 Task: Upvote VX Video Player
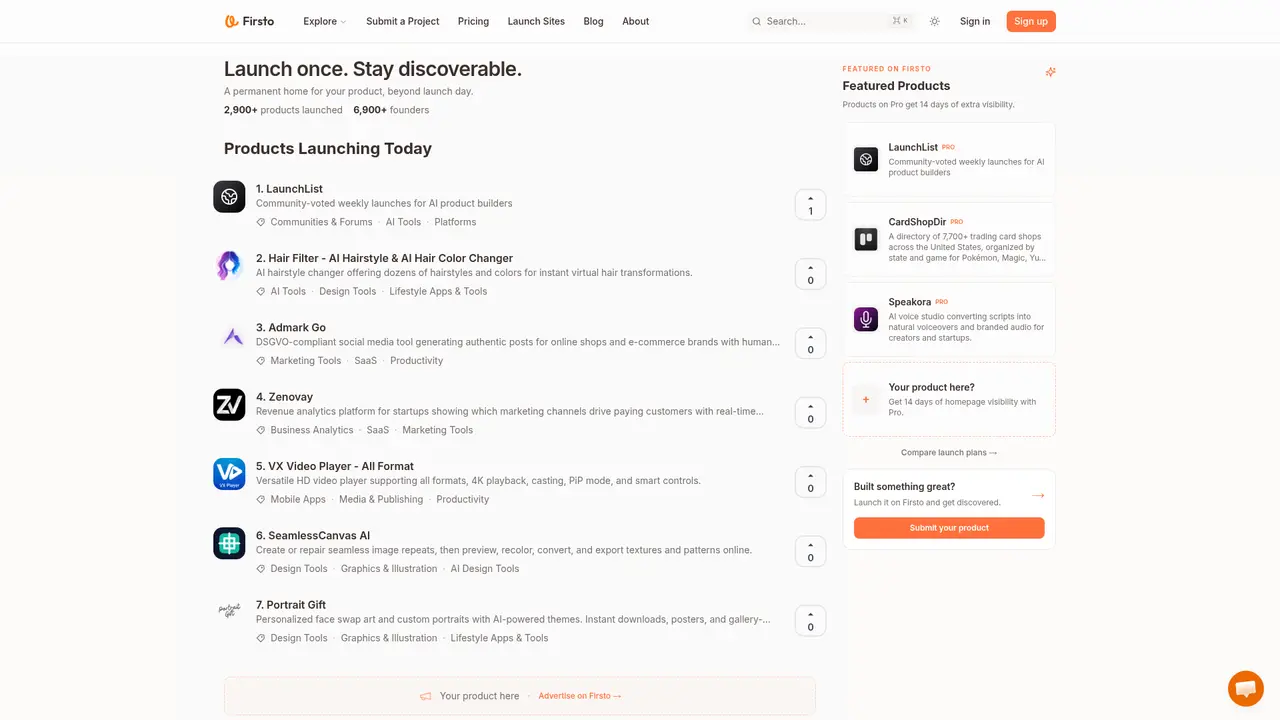tap(810, 482)
